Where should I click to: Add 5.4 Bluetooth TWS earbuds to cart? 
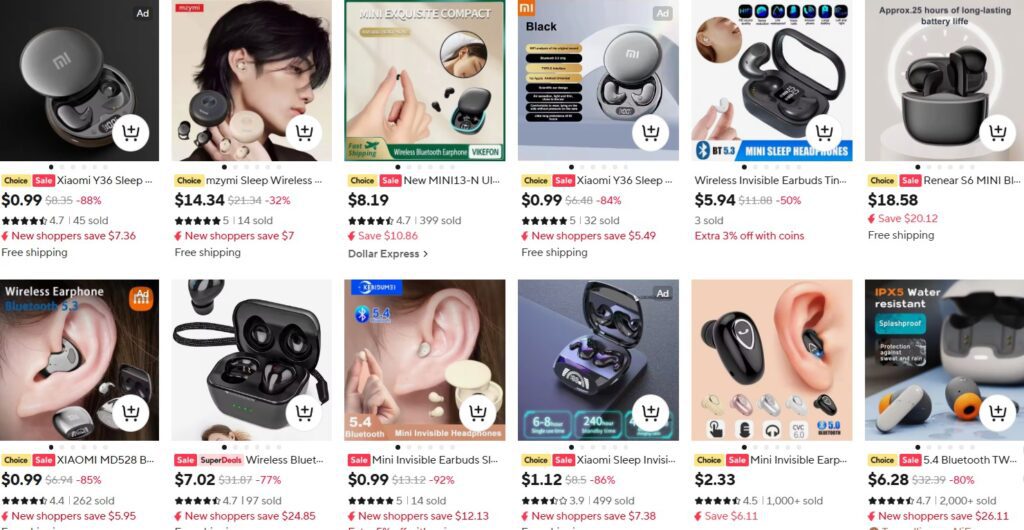click(997, 413)
